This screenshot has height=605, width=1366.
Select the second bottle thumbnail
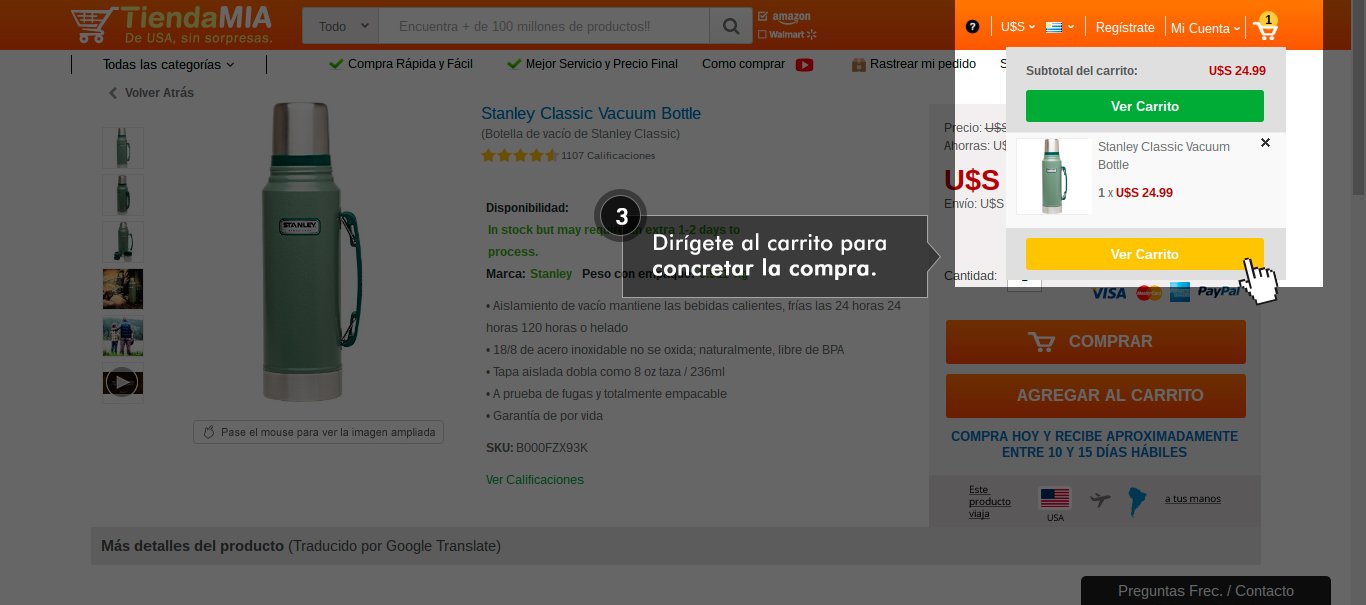pyautogui.click(x=122, y=195)
